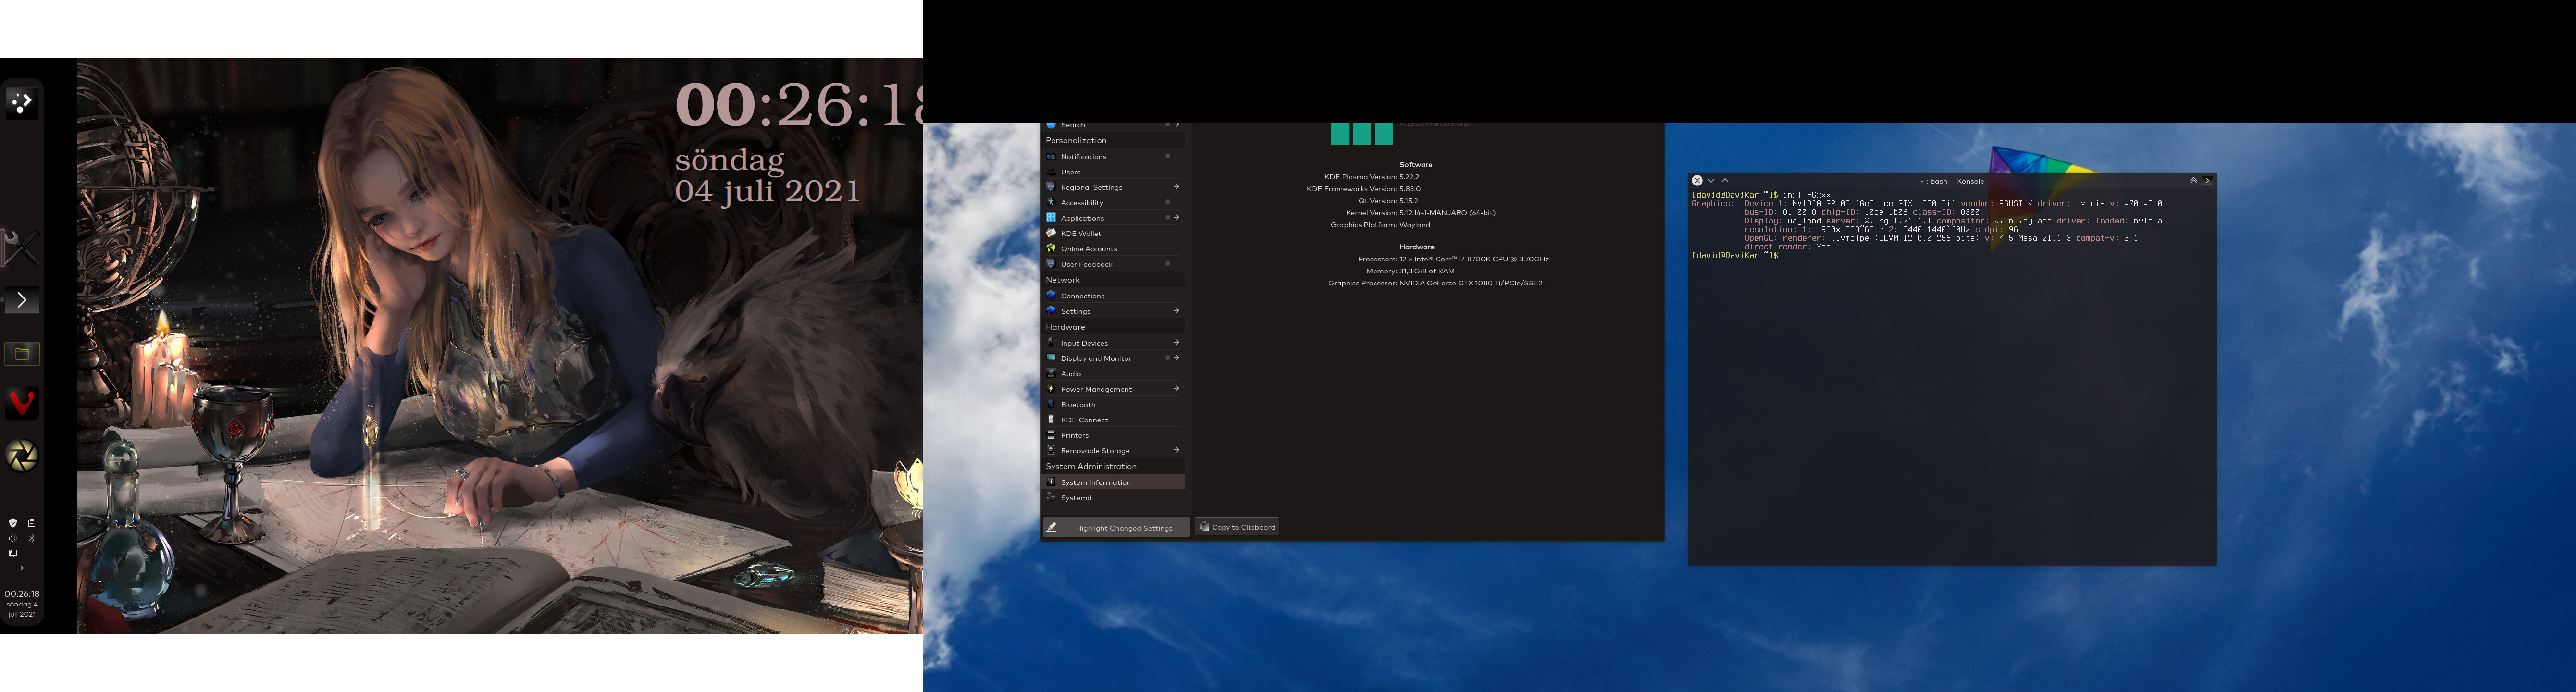Screen dimensions: 2576x692
Task: Open Audio settings
Action: [1113, 374]
